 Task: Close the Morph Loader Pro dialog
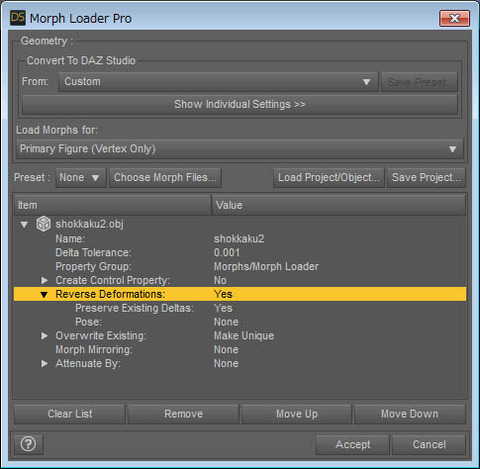[454, 18]
